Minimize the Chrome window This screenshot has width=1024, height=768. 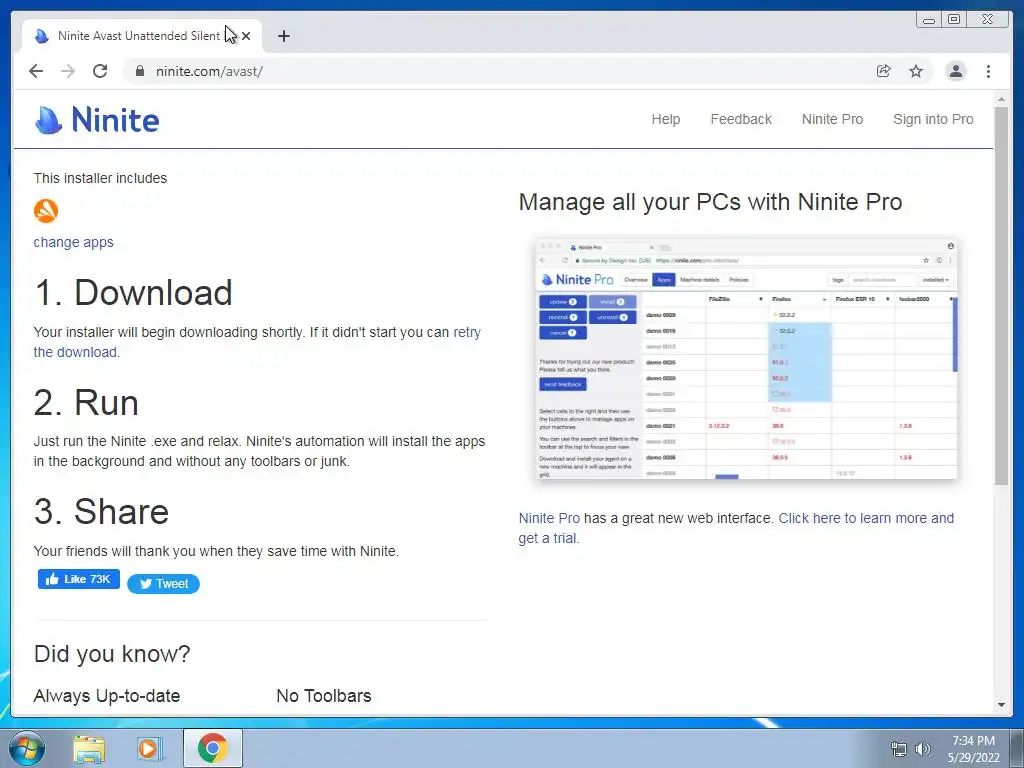pyautogui.click(x=929, y=20)
